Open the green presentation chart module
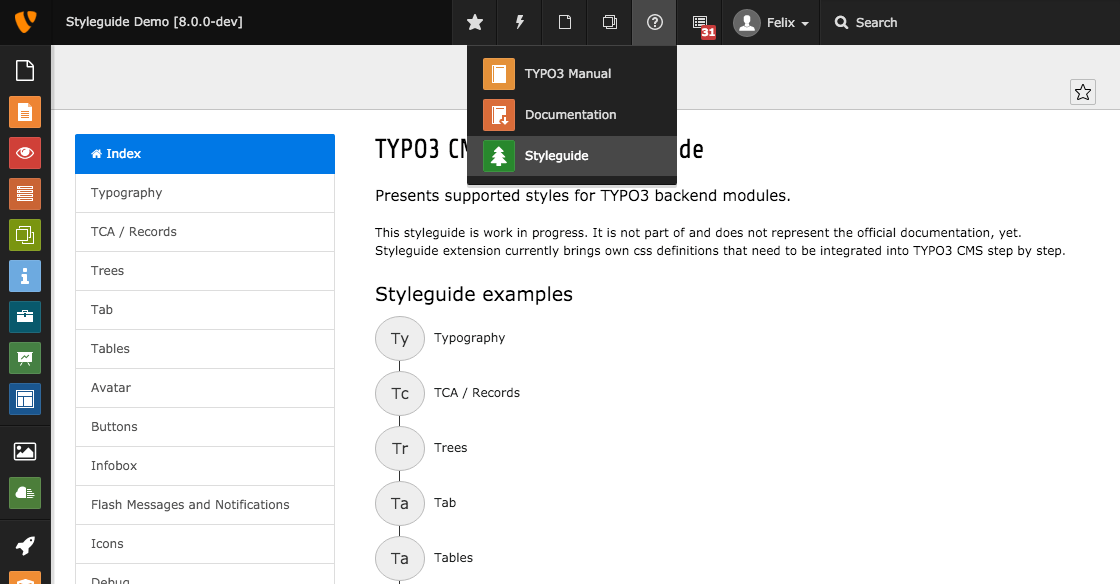 coord(25,358)
